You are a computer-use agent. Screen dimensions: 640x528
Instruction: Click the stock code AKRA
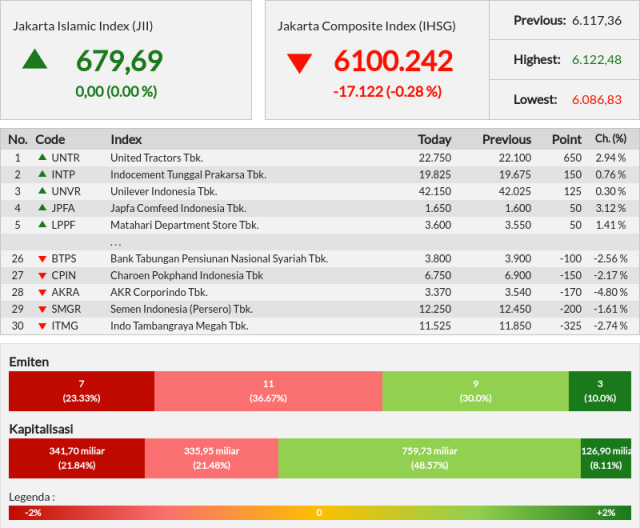click(65, 292)
